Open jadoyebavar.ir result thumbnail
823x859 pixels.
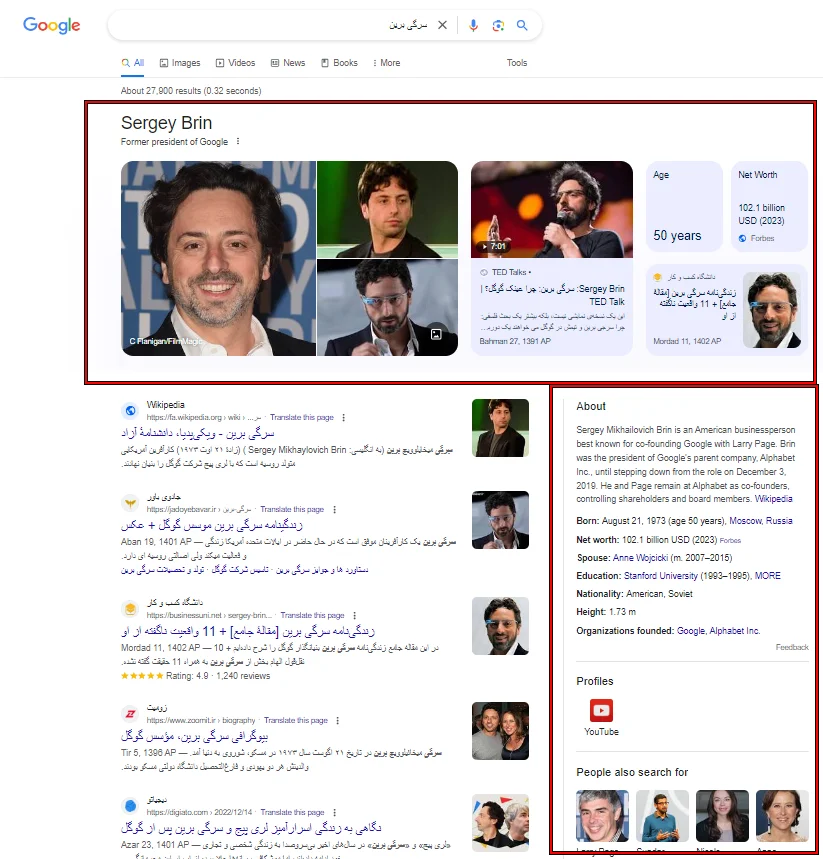click(x=500, y=520)
